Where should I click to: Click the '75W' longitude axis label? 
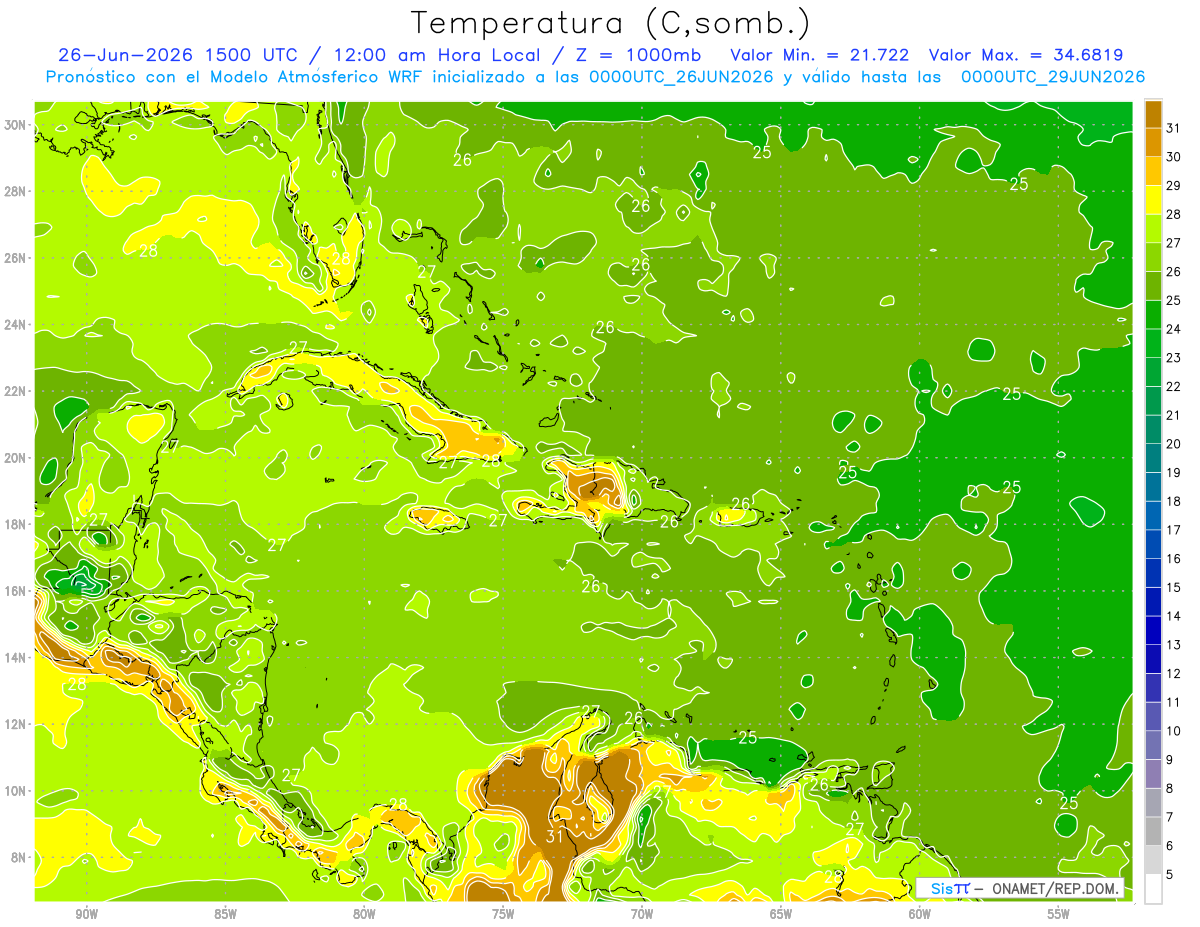click(x=503, y=914)
